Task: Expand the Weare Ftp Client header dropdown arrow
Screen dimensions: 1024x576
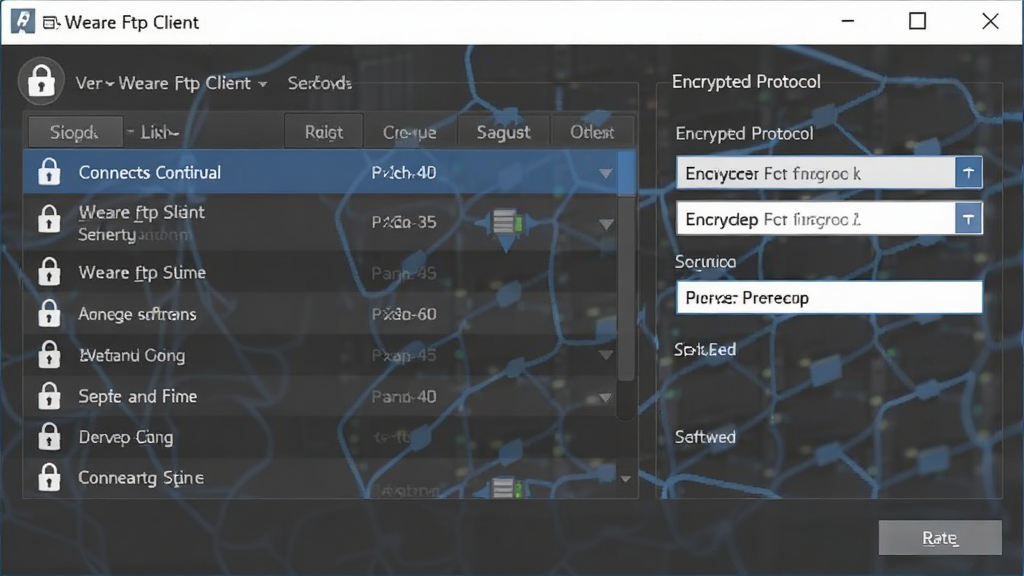Action: pyautogui.click(x=263, y=84)
